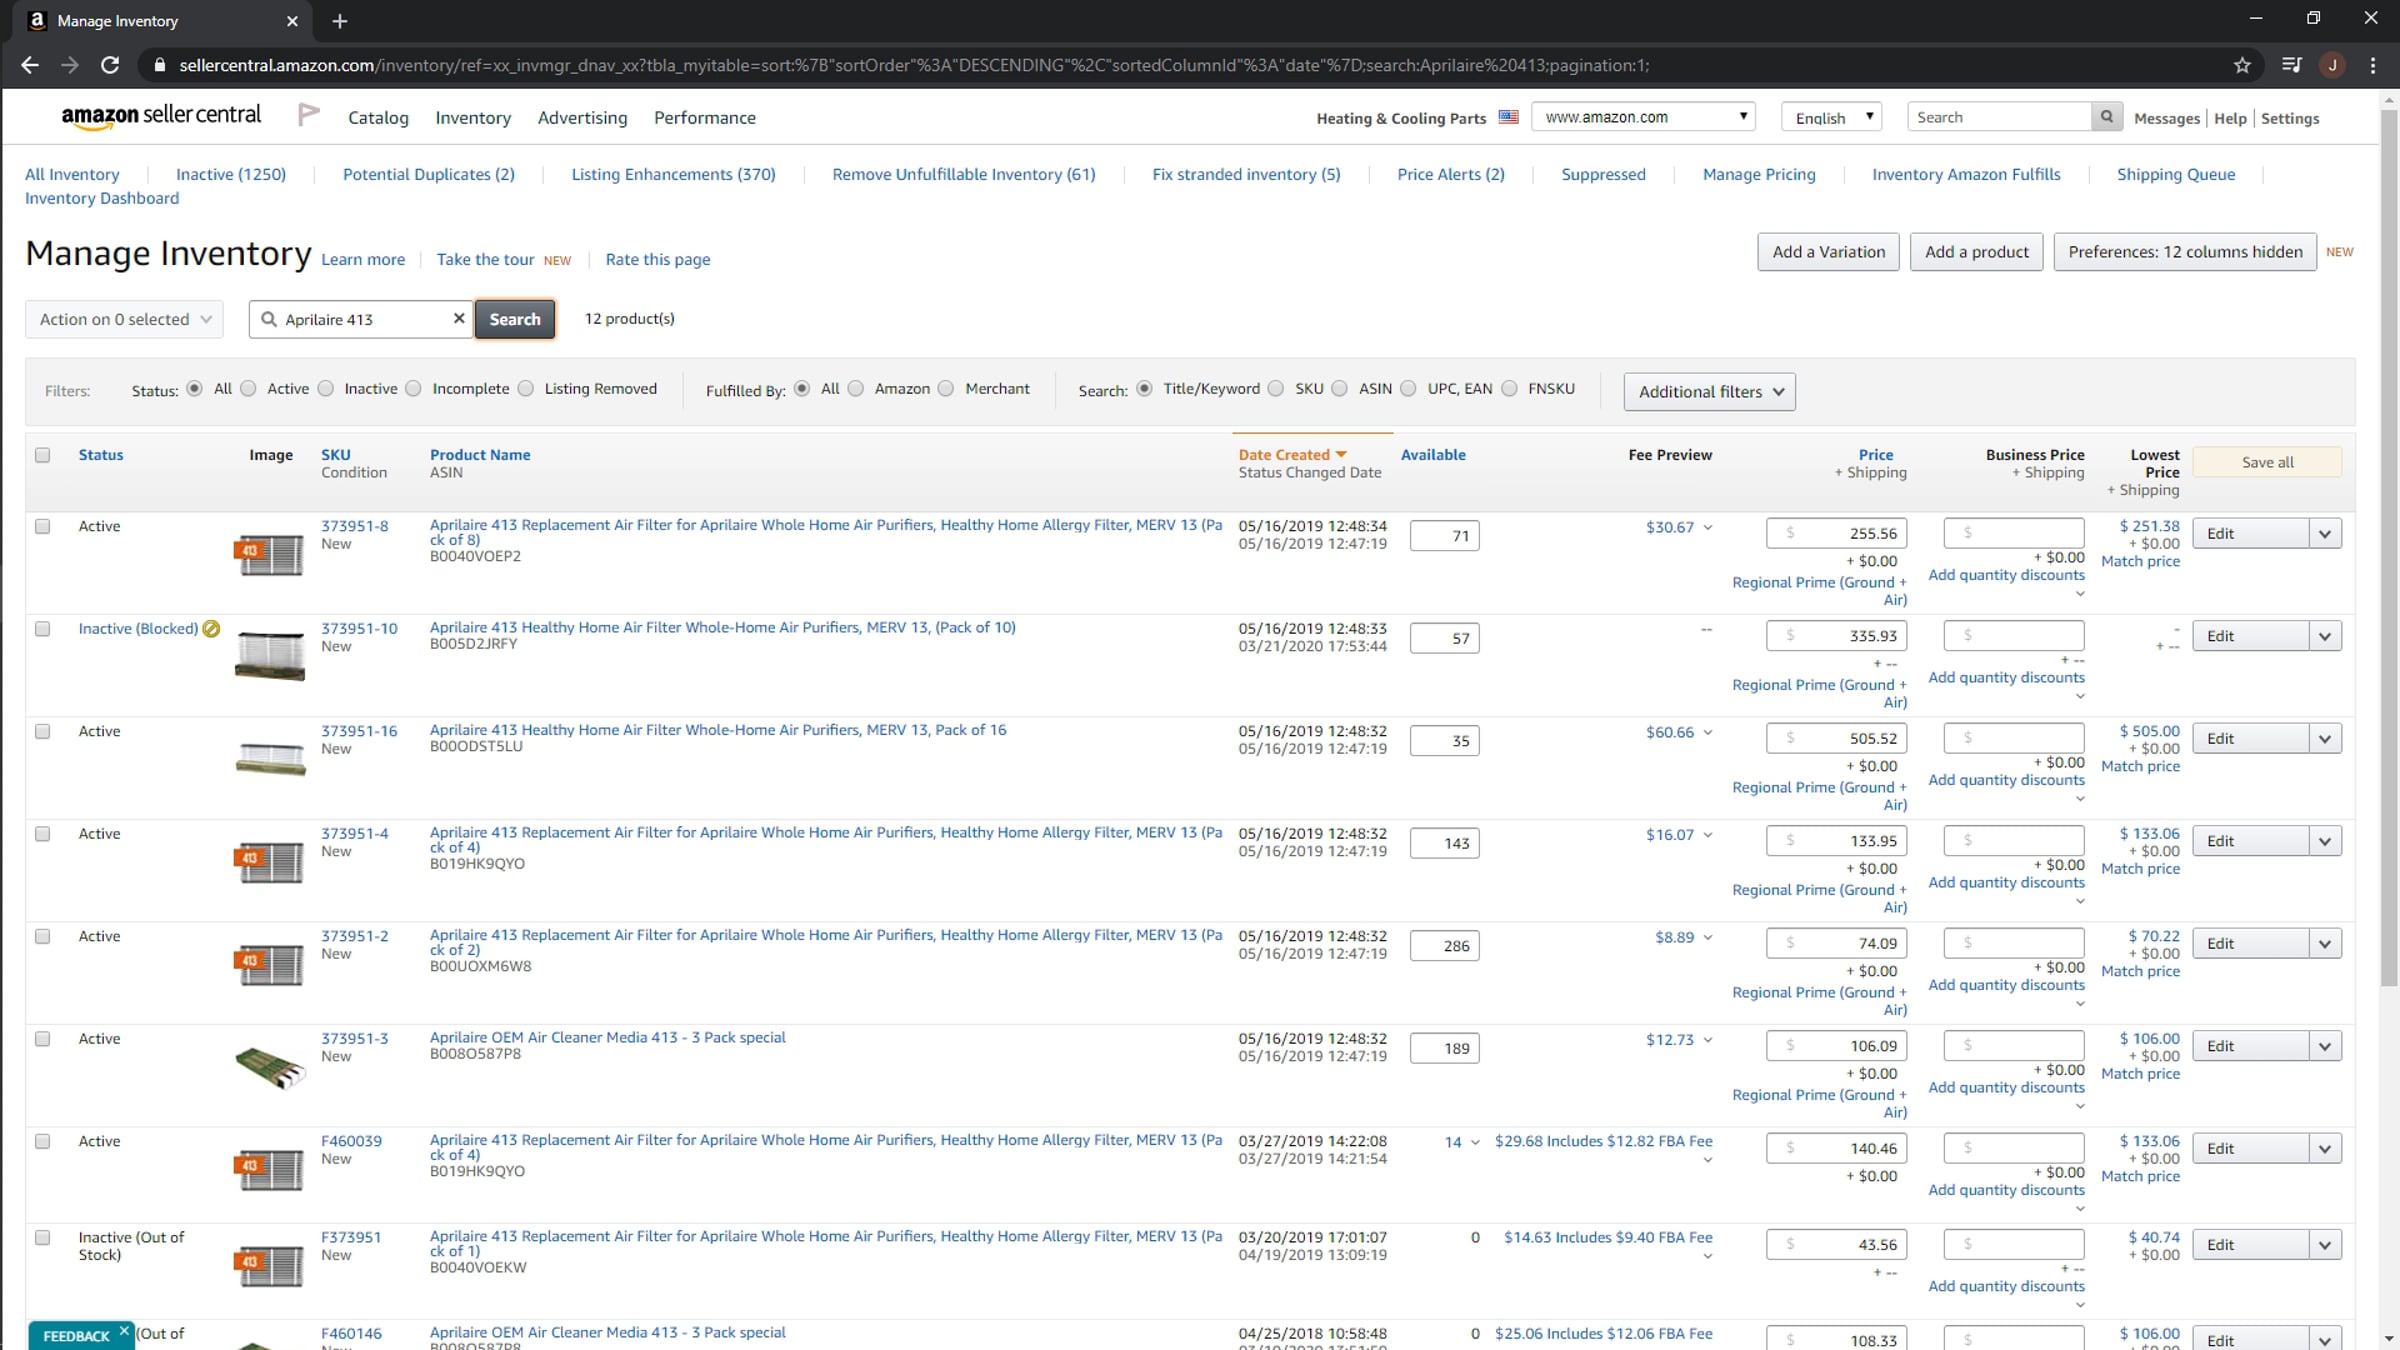The width and height of the screenshot is (2400, 1350).
Task: Click the header search magnifier button
Action: click(x=2106, y=117)
